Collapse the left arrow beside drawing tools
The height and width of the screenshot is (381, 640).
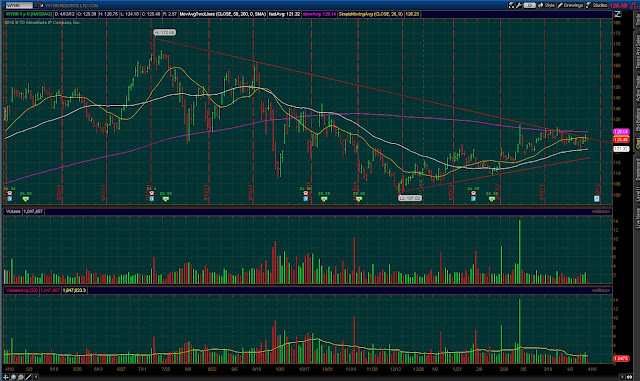[36, 377]
